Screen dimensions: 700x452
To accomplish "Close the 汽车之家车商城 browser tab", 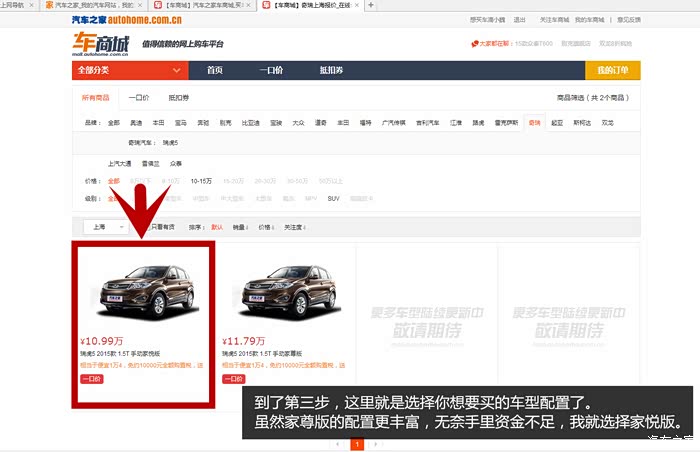I will point(248,5).
